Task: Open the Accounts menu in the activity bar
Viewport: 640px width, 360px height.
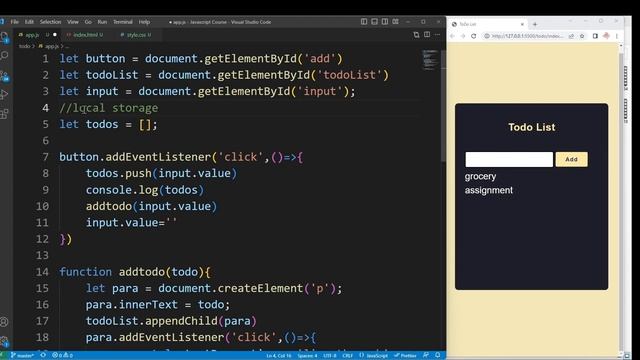Action: [4, 322]
